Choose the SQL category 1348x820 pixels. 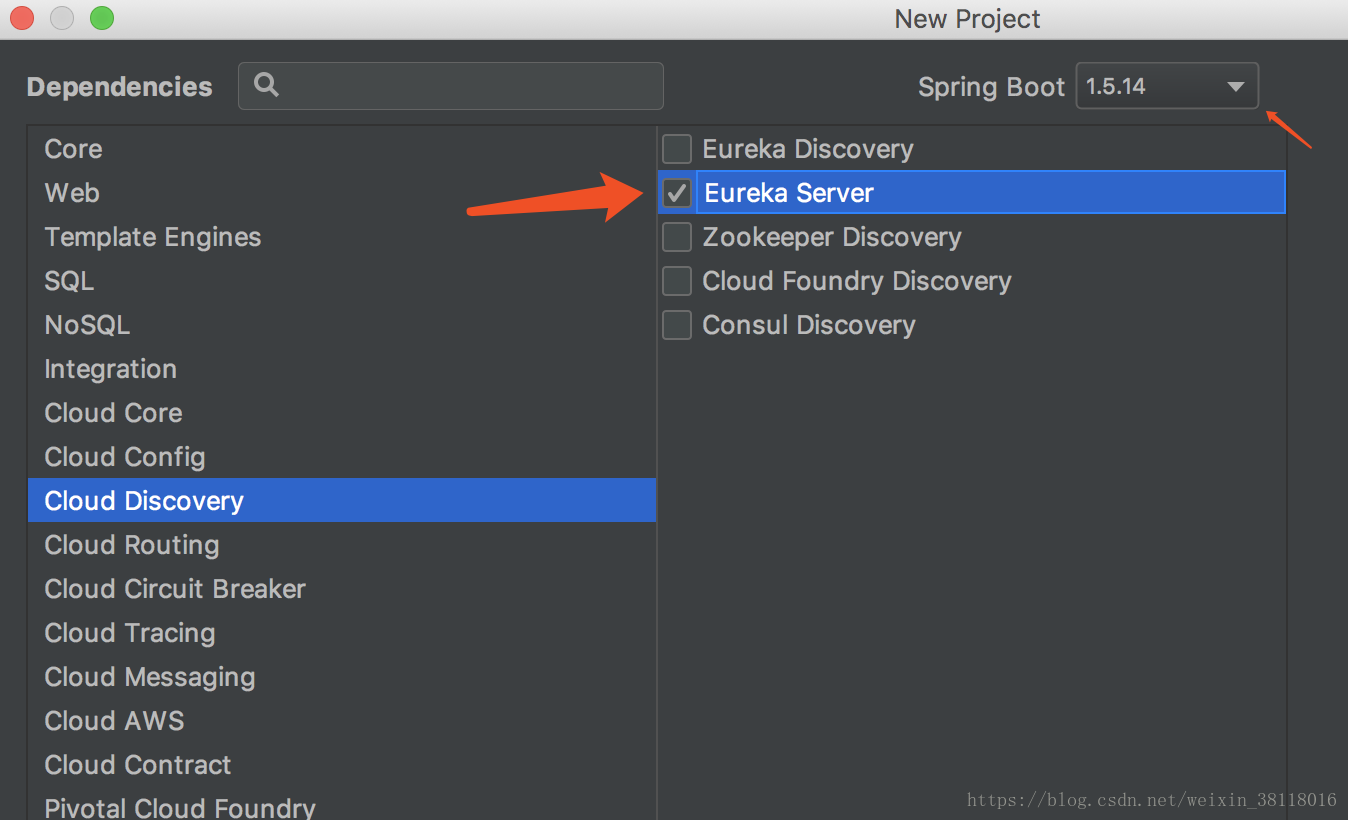[x=342, y=281]
